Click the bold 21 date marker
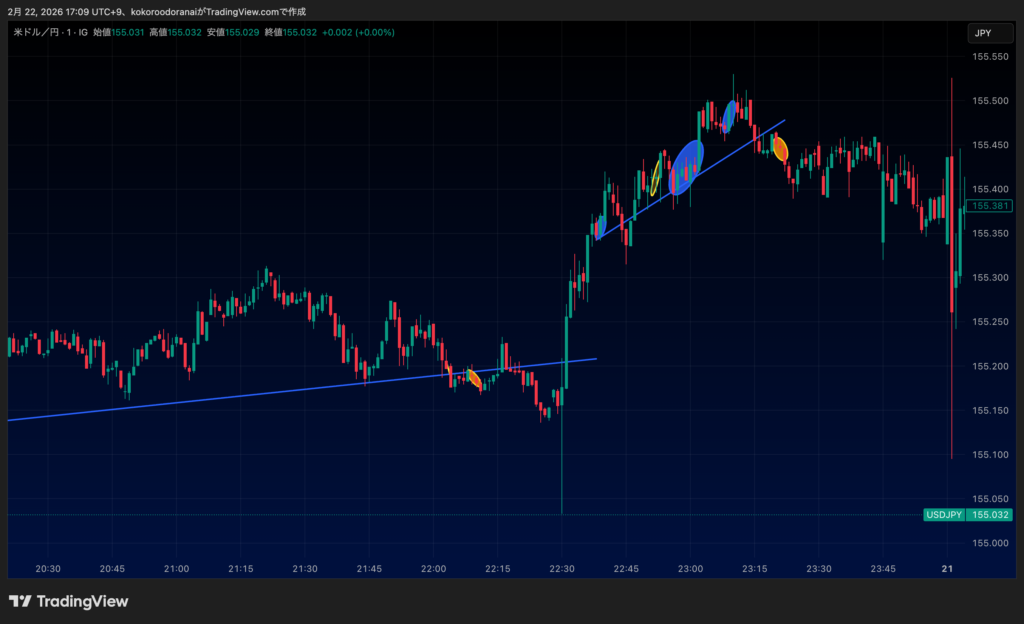The width and height of the screenshot is (1024, 624). point(948,568)
